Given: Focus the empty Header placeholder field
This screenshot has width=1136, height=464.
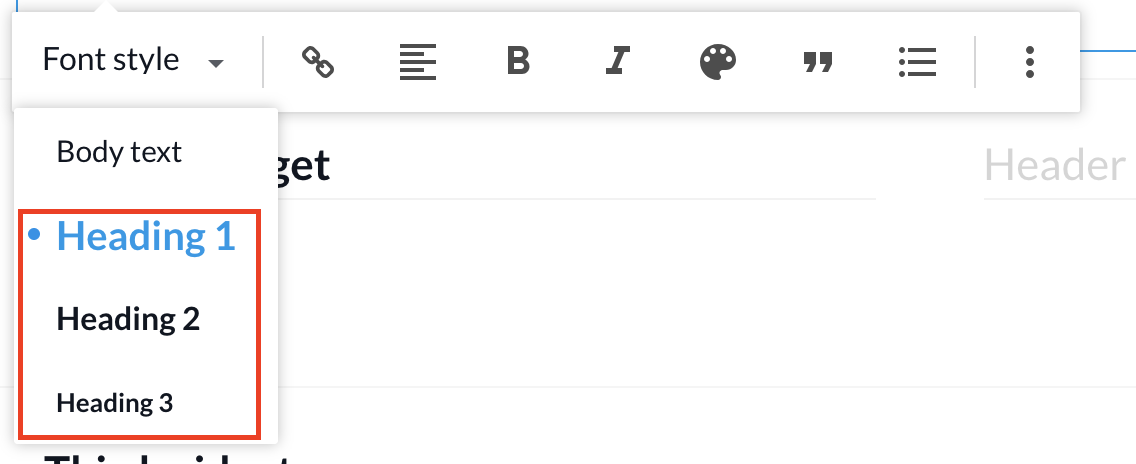Looking at the screenshot, I should pos(1055,166).
